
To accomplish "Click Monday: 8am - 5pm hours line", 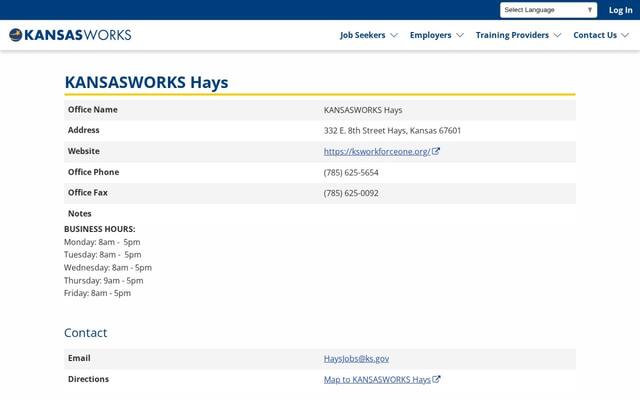I will [x=102, y=242].
